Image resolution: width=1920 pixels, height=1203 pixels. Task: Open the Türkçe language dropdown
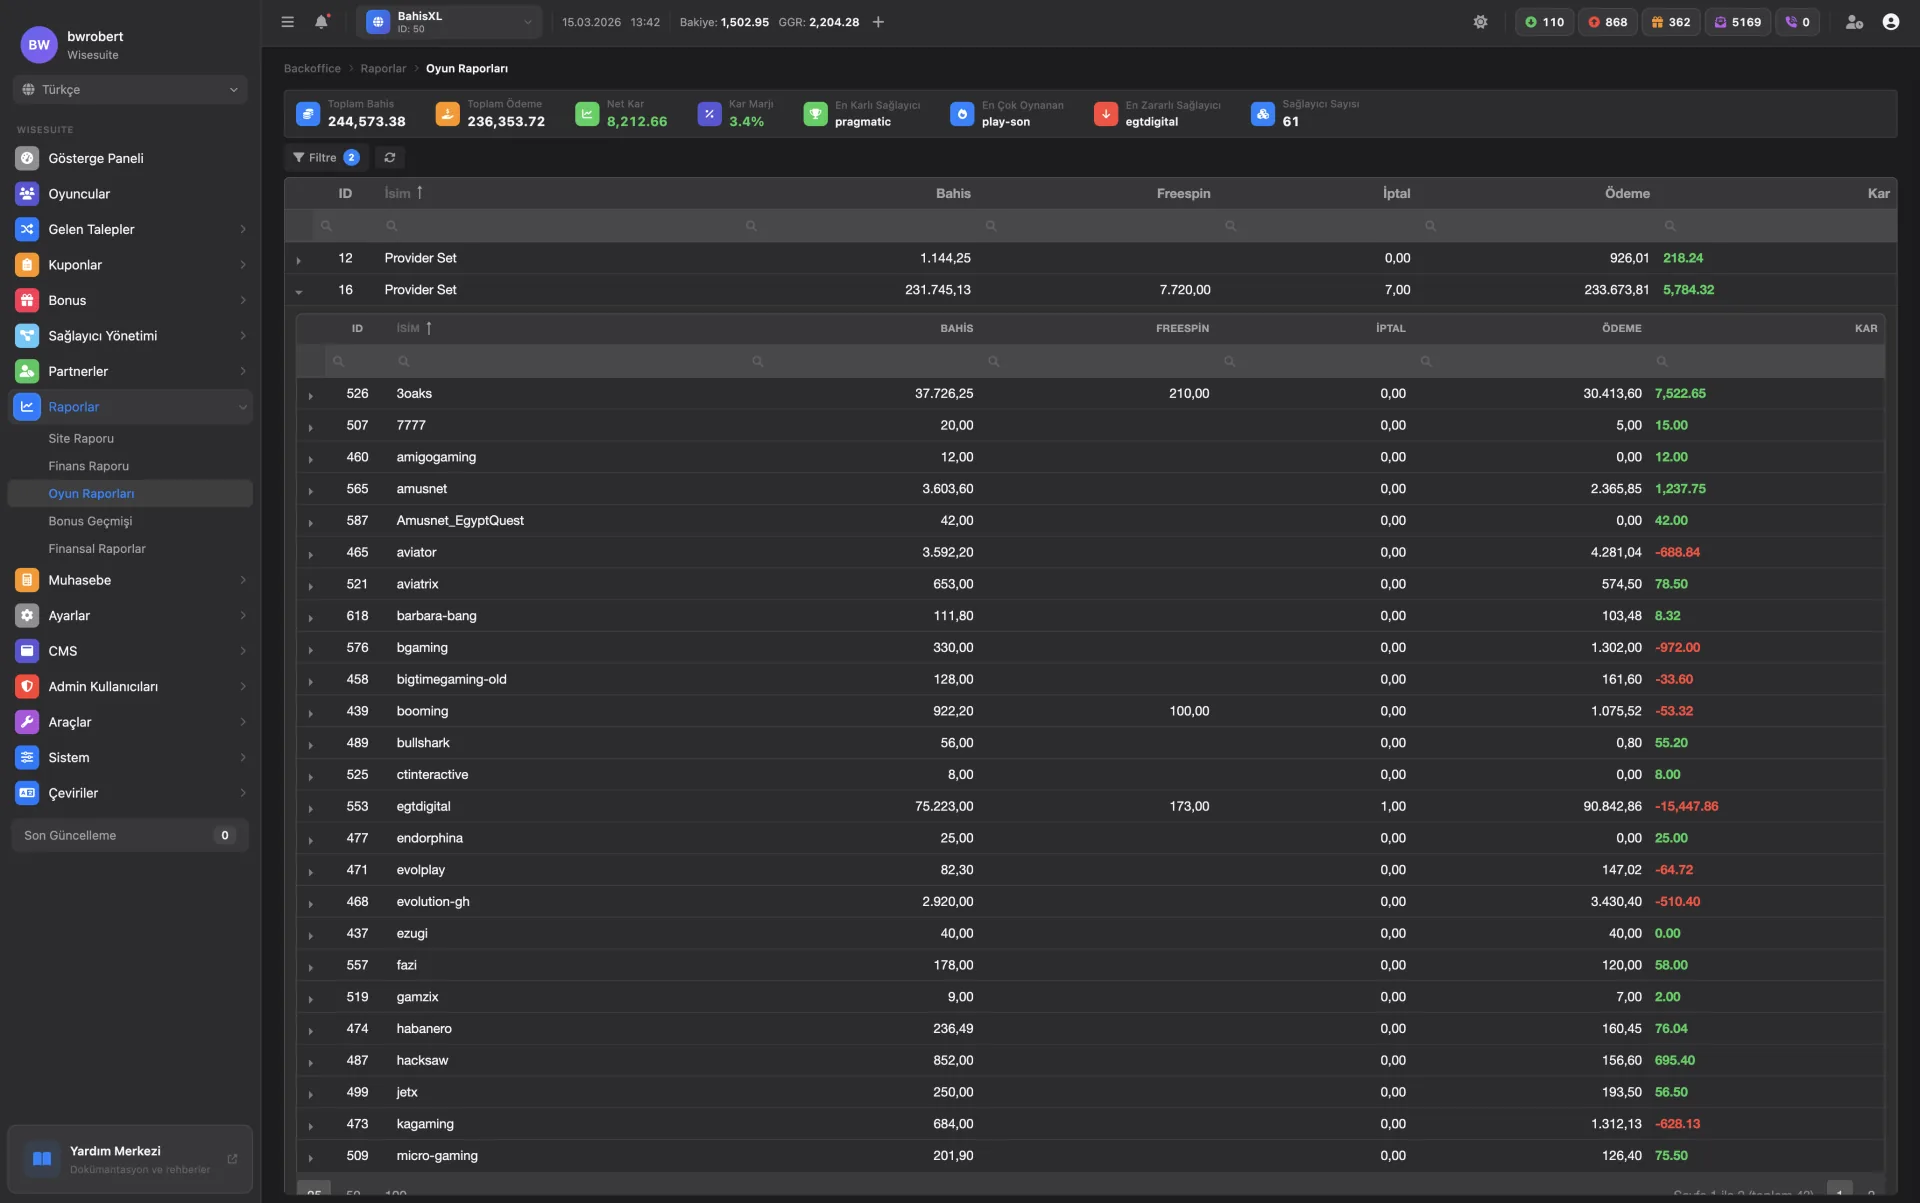click(x=130, y=90)
